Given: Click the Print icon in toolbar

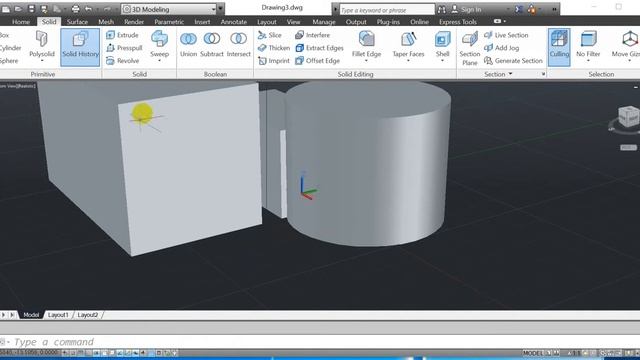Looking at the screenshot, I should click(76, 9).
